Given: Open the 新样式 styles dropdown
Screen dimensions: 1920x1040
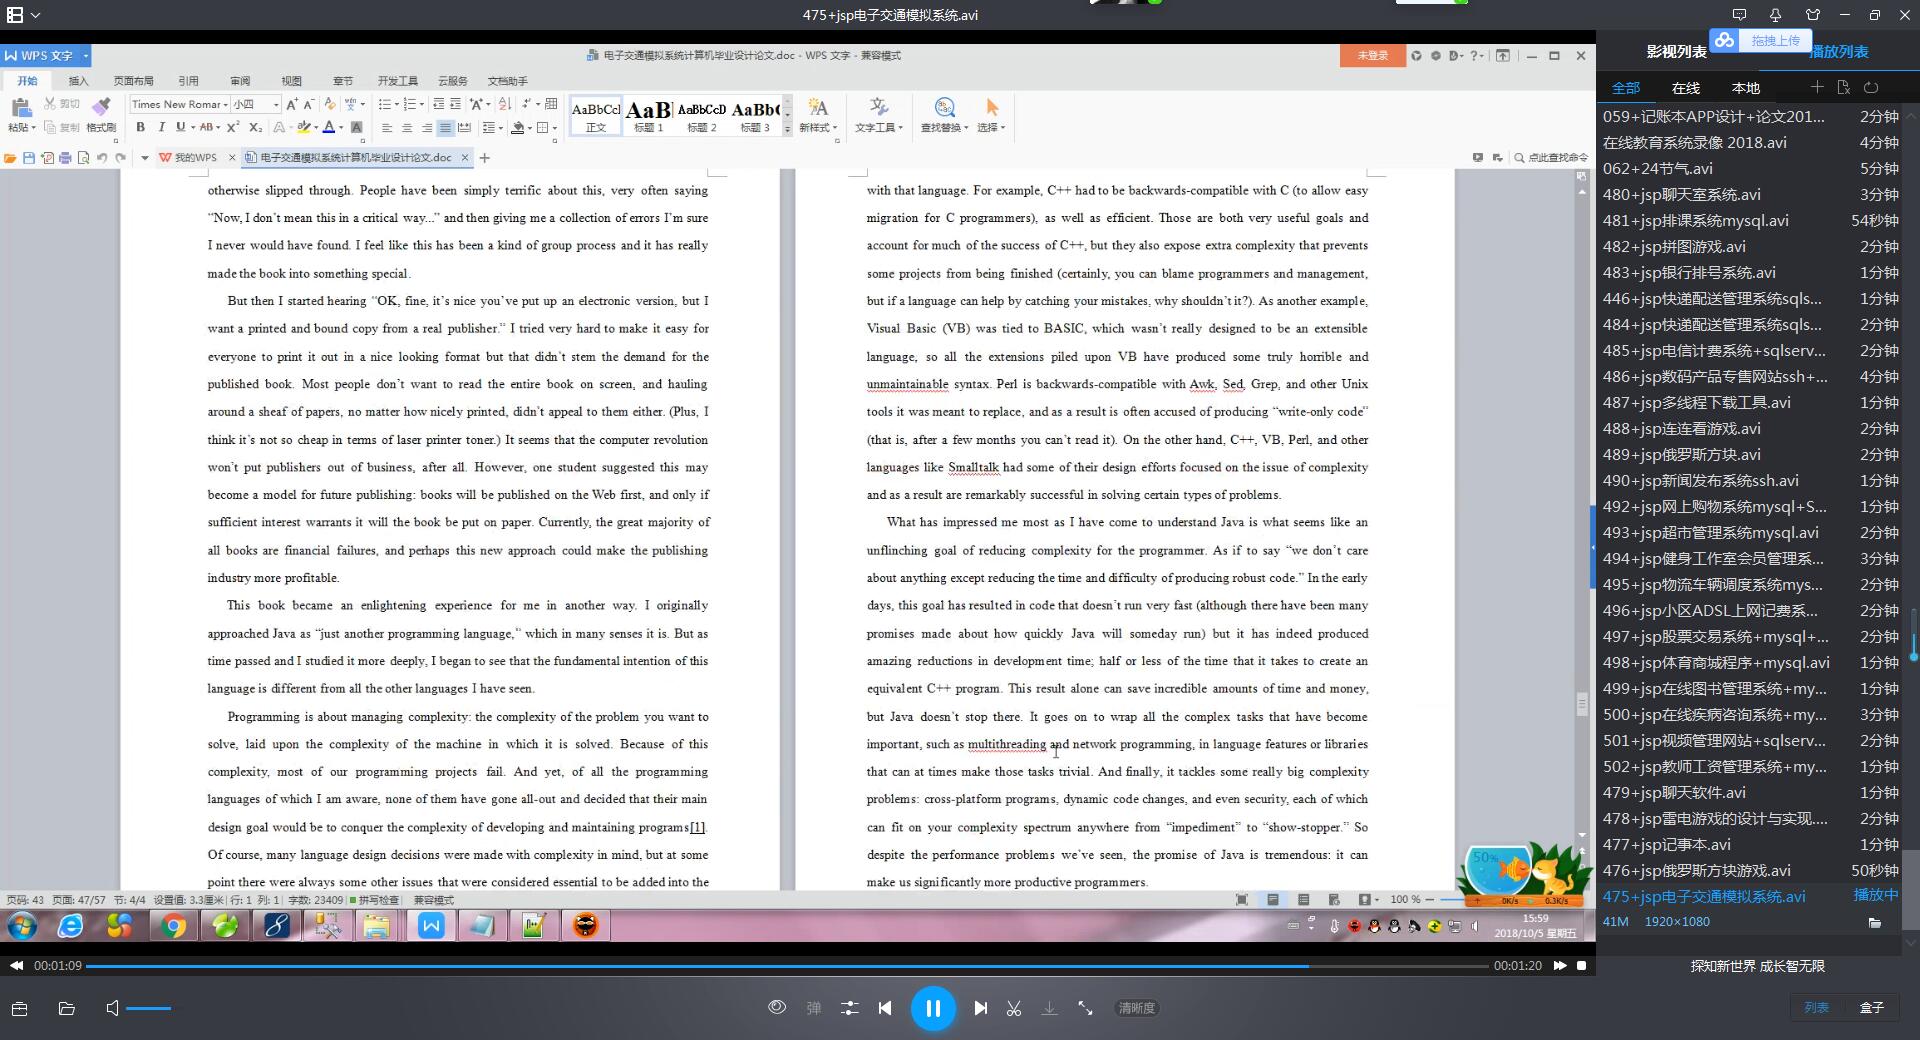Looking at the screenshot, I should point(817,114).
